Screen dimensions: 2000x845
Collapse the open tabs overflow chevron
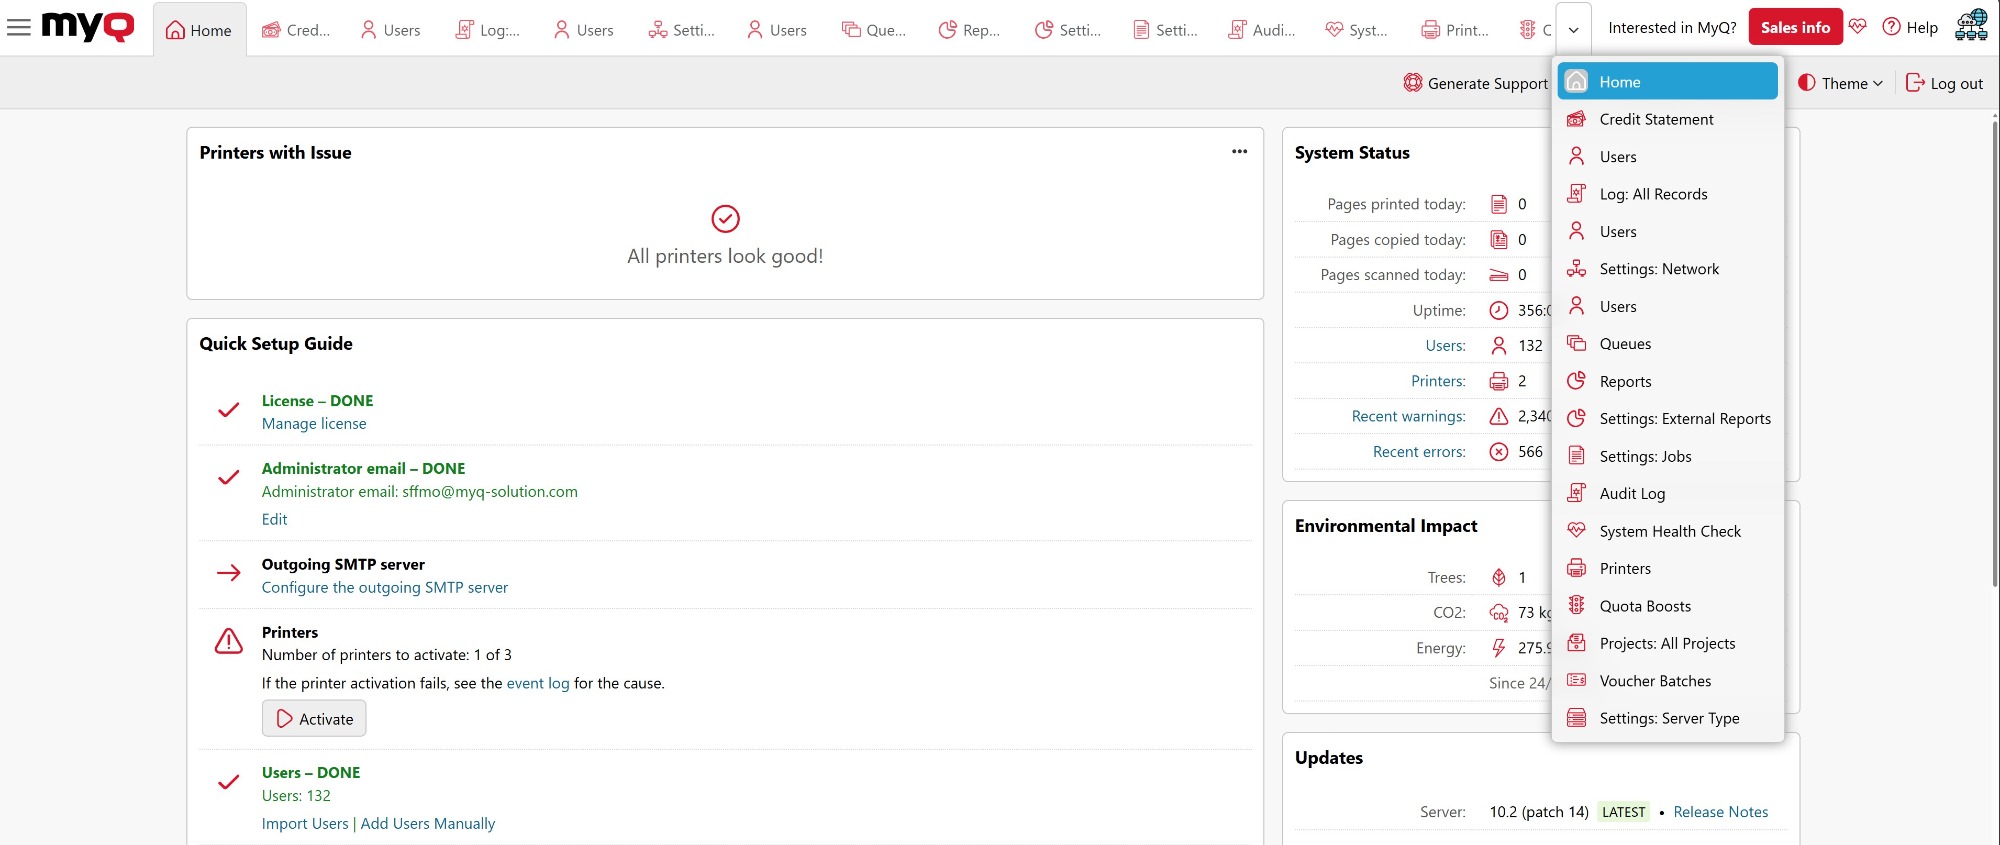coord(1573,30)
